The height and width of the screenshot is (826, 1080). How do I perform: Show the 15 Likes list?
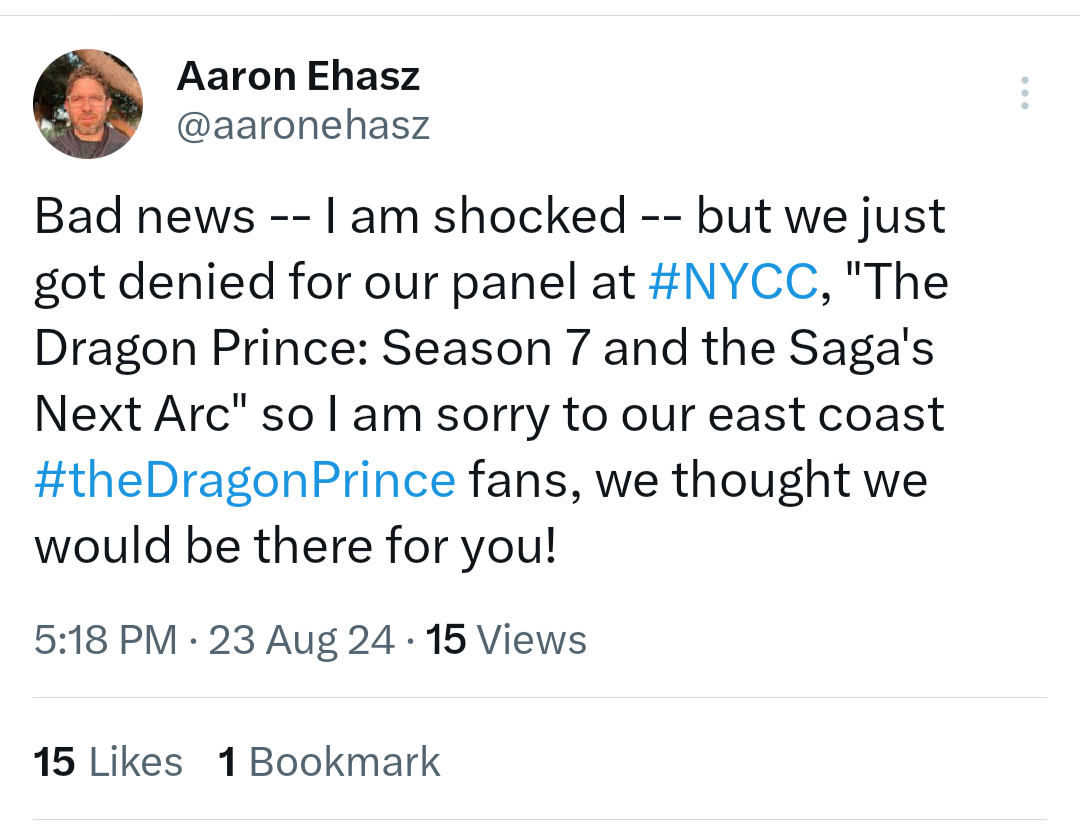pos(108,762)
